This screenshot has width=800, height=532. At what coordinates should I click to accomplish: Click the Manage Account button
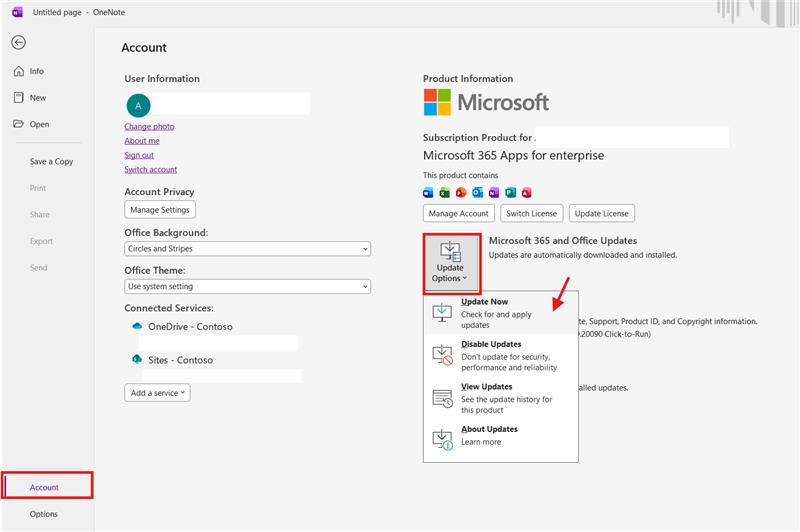pyautogui.click(x=459, y=213)
